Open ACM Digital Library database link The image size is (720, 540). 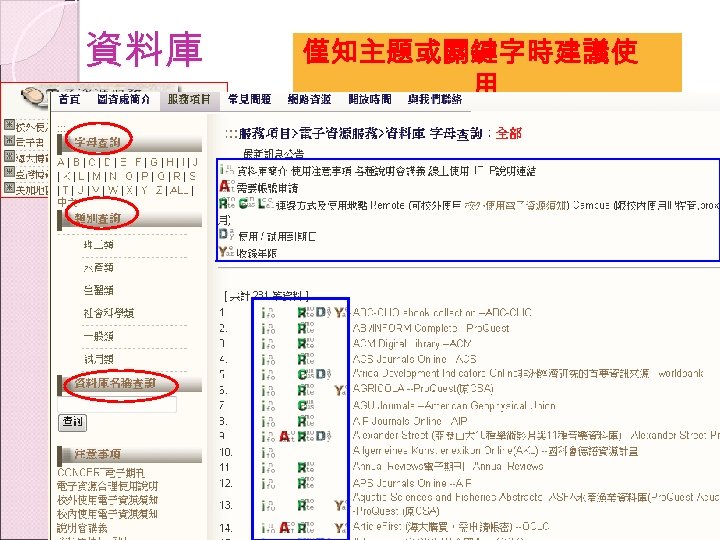[412, 343]
